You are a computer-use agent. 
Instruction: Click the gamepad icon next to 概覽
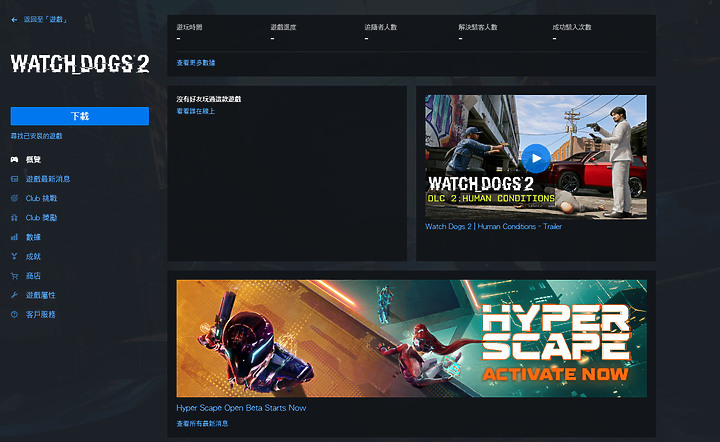14,160
